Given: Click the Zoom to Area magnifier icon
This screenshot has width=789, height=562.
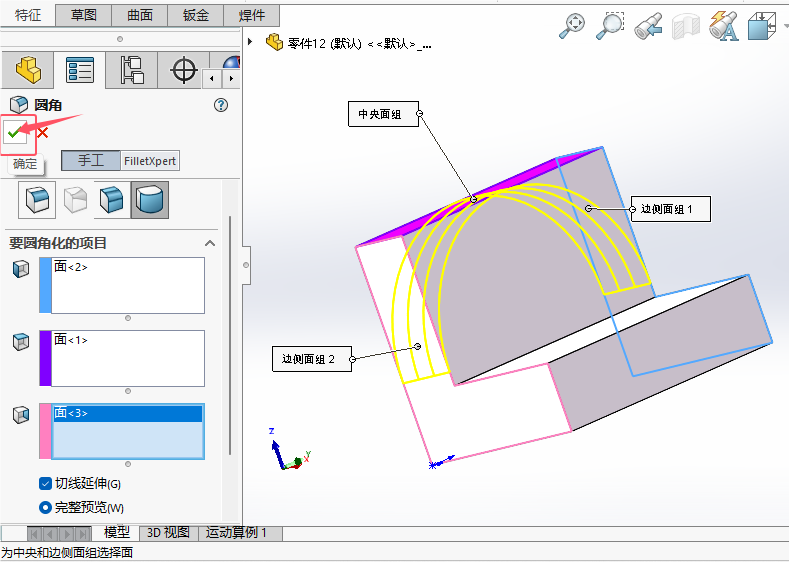Looking at the screenshot, I should (x=610, y=26).
